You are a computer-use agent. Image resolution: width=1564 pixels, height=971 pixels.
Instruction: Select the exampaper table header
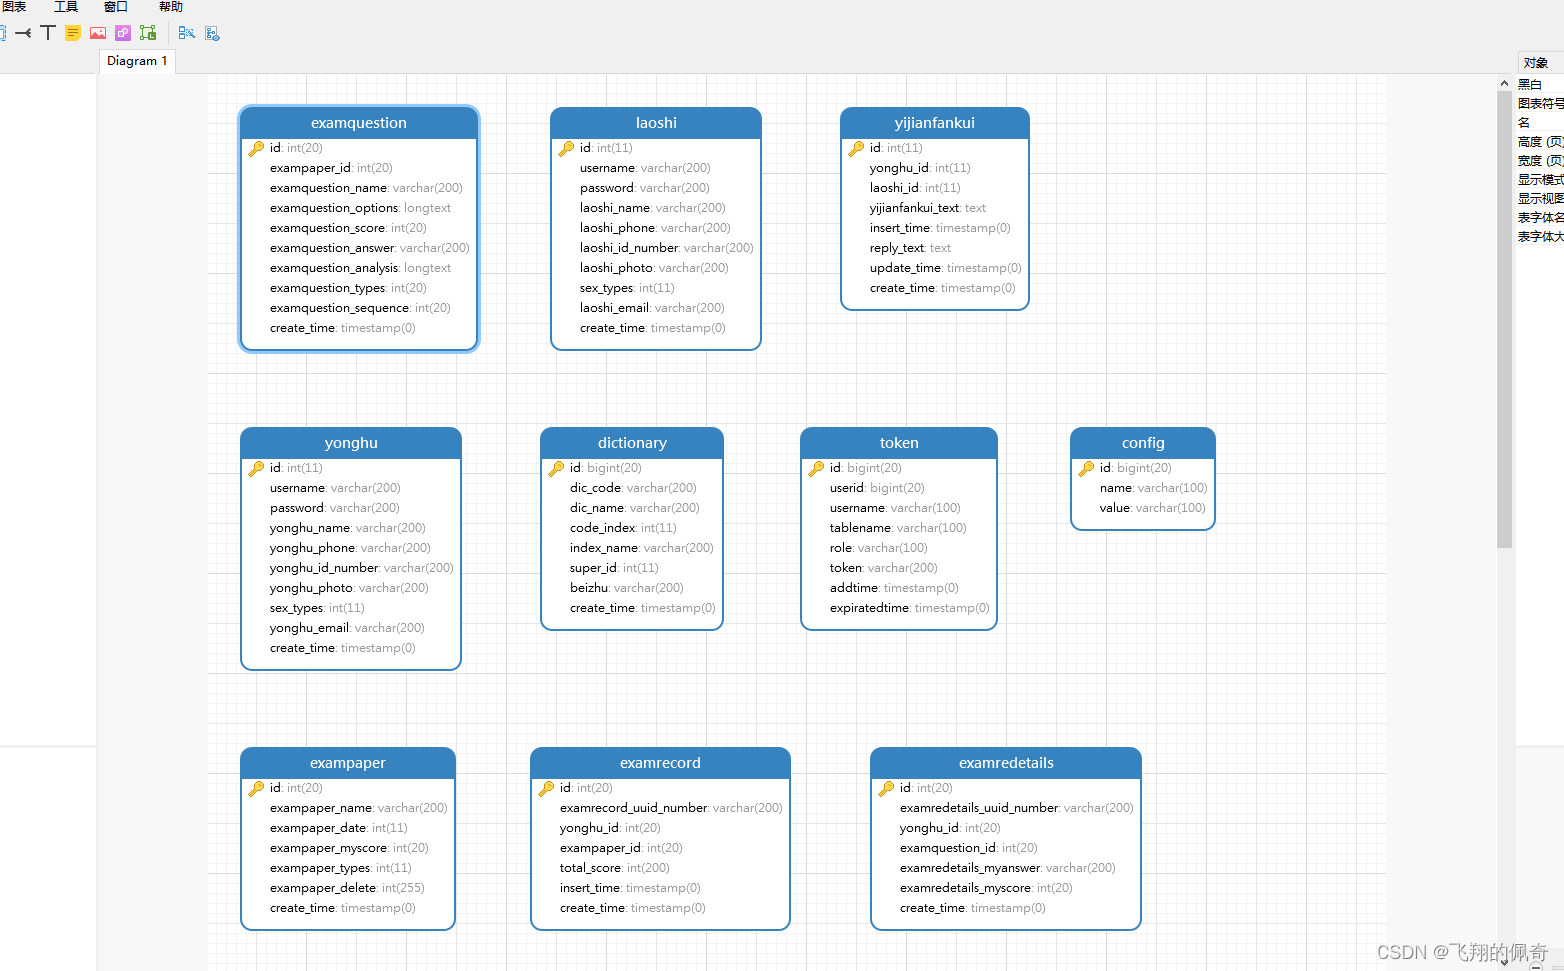(x=348, y=763)
